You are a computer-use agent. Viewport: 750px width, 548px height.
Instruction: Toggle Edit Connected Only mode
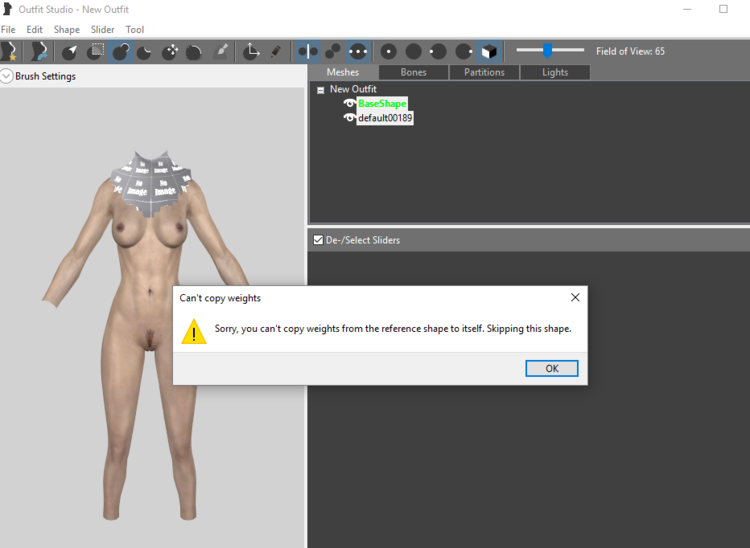(332, 51)
